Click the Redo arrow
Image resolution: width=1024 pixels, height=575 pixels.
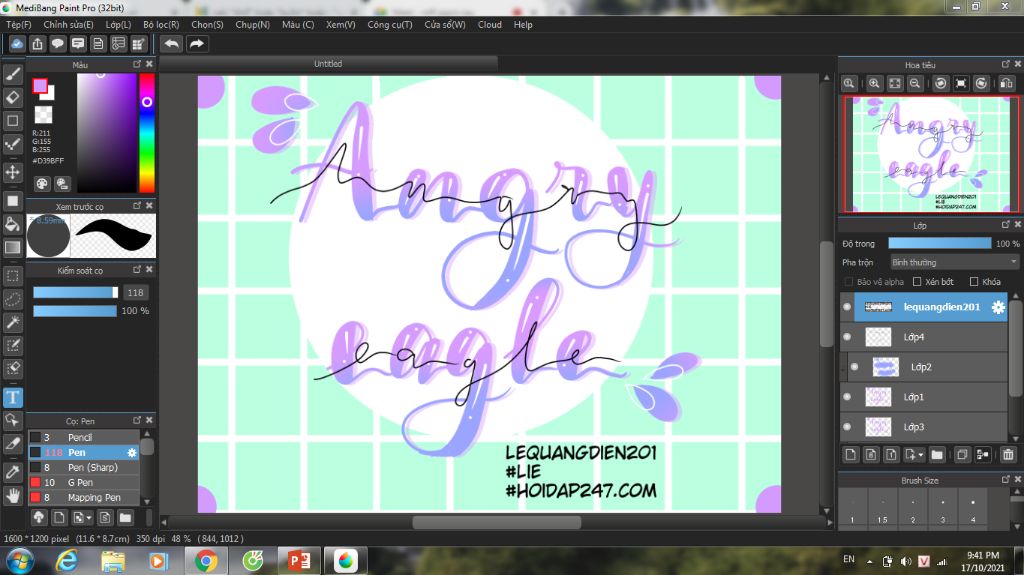(x=197, y=44)
